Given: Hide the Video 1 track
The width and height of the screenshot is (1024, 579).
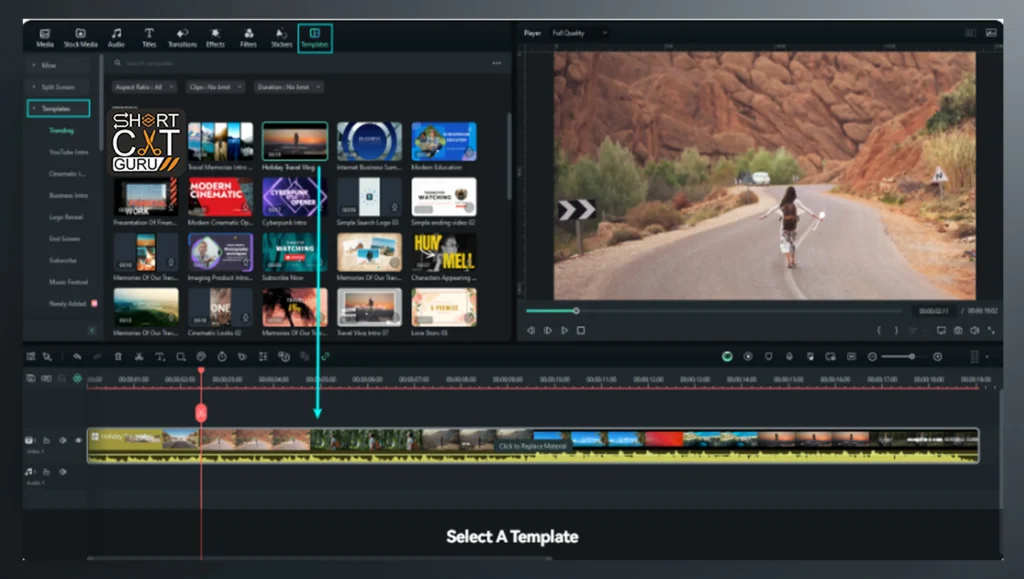Looking at the screenshot, I should point(78,441).
